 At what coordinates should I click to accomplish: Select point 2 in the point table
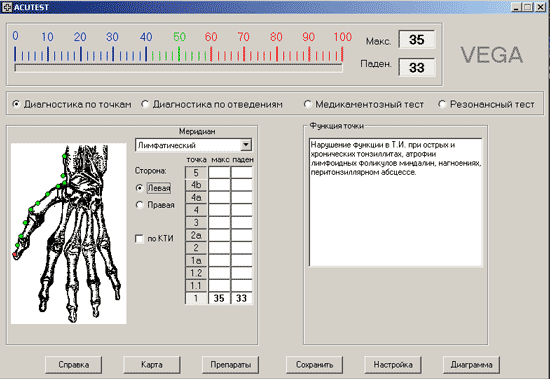pyautogui.click(x=196, y=248)
